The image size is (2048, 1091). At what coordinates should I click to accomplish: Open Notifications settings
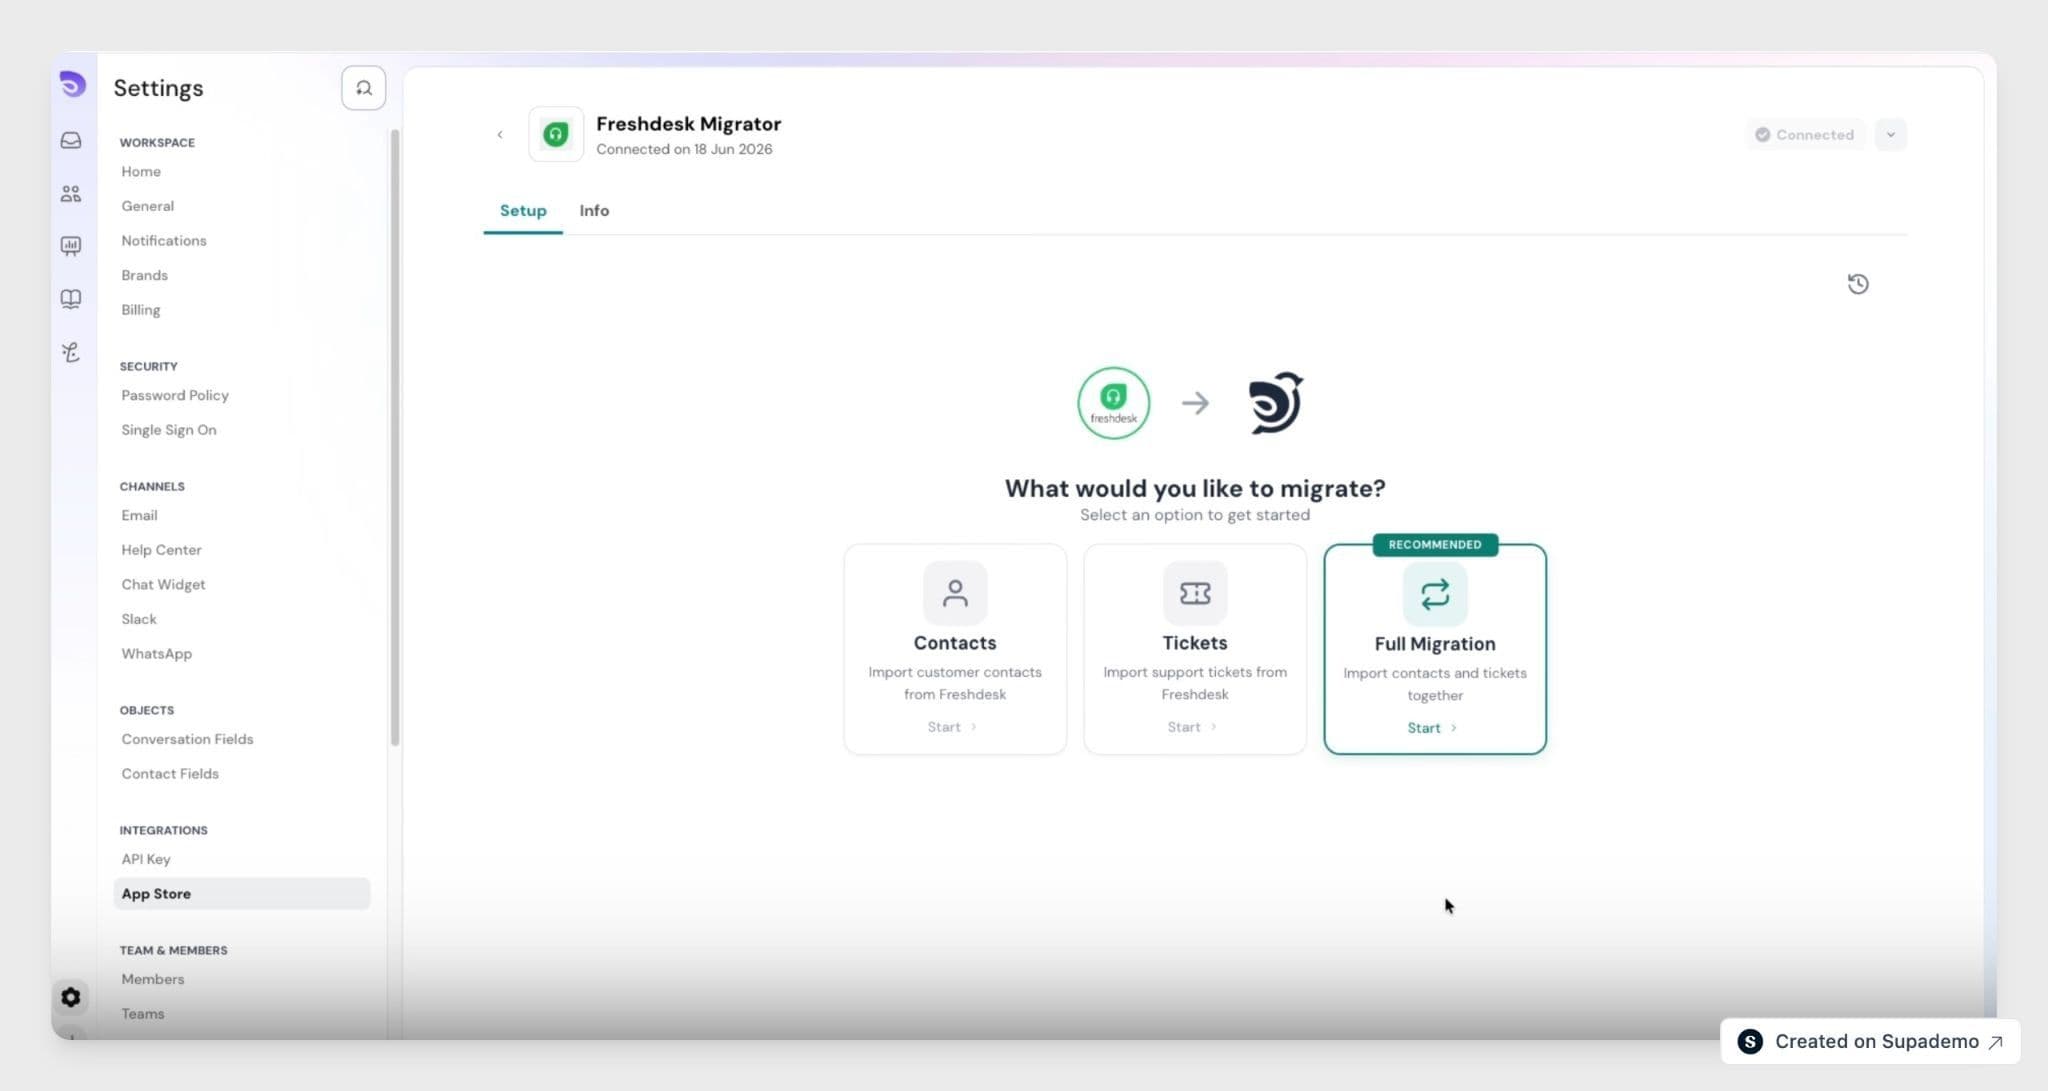tap(164, 241)
